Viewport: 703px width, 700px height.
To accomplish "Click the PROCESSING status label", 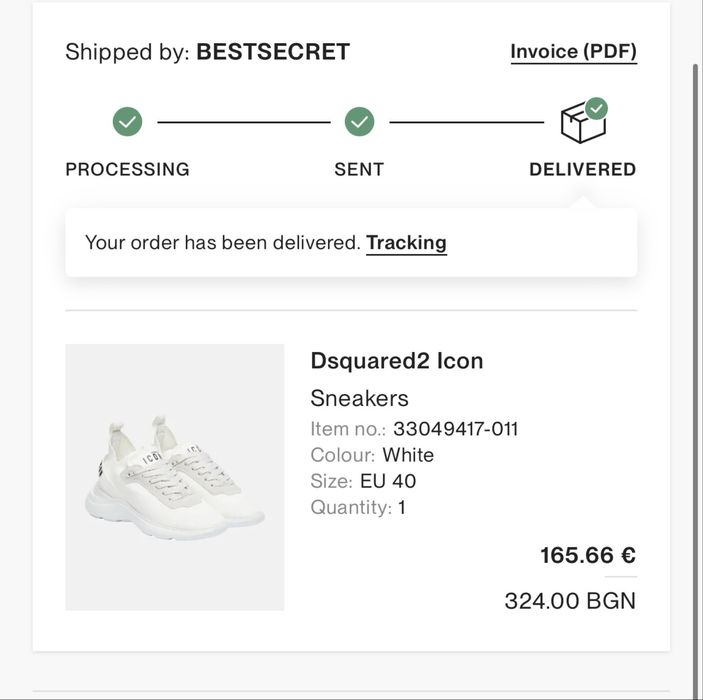I will tap(127, 170).
